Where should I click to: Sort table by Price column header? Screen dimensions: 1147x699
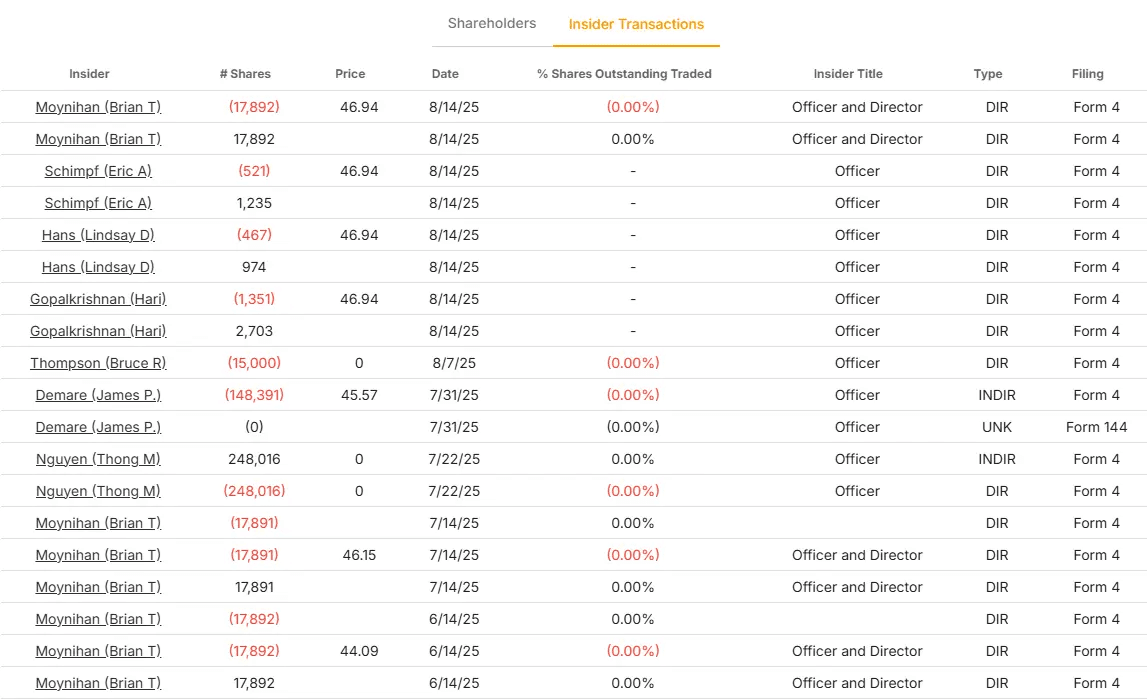click(350, 74)
